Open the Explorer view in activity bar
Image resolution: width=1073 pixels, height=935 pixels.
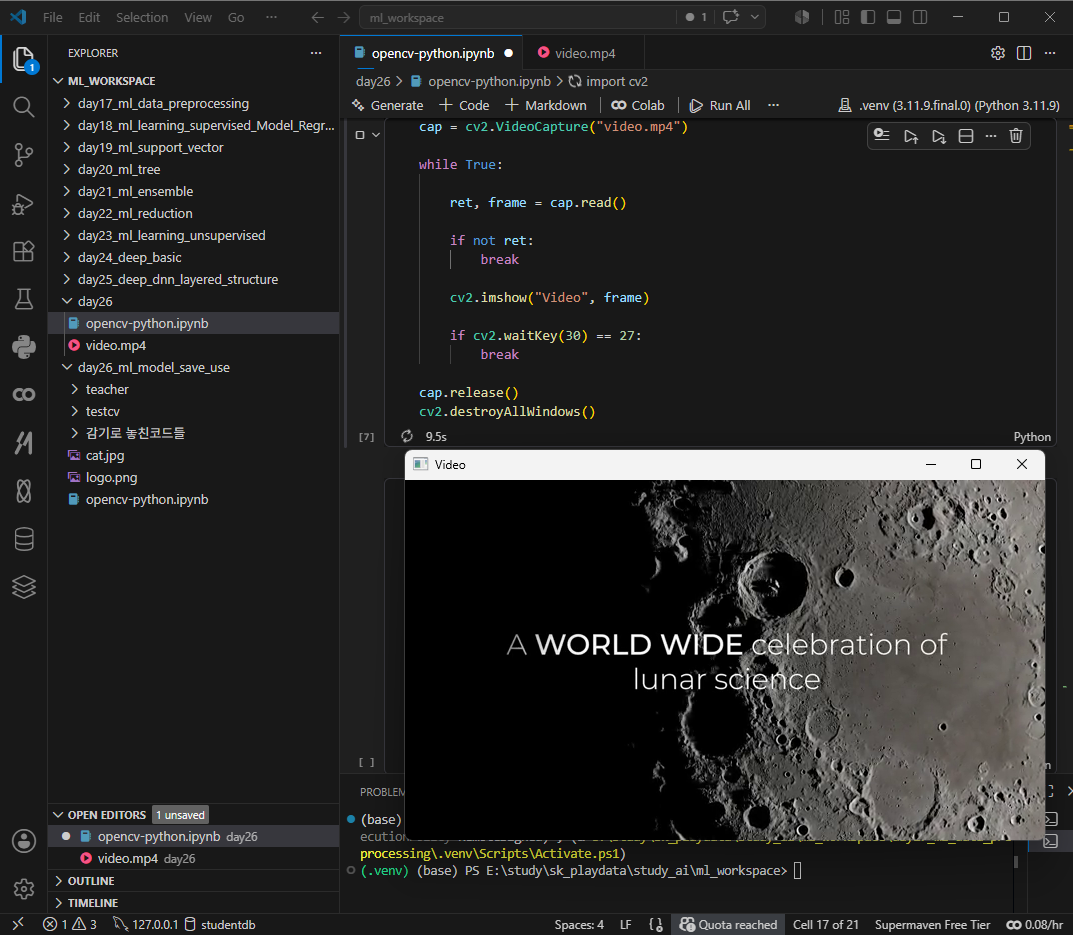(24, 60)
